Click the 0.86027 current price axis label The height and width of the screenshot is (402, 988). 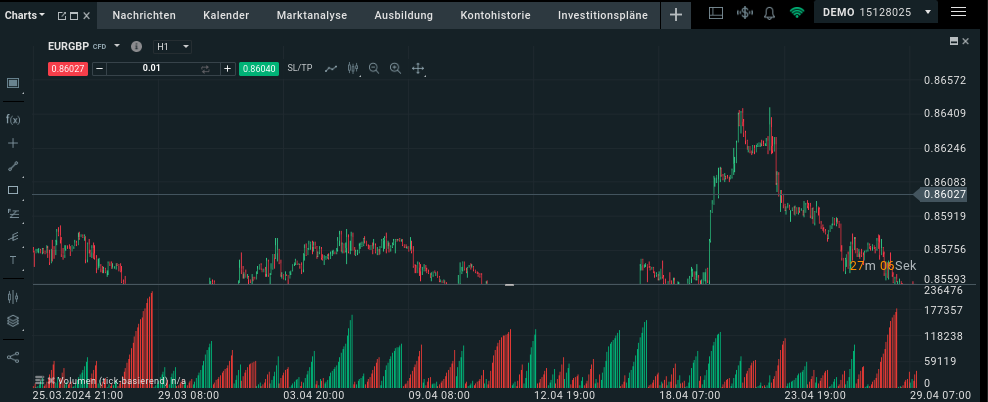click(943, 195)
